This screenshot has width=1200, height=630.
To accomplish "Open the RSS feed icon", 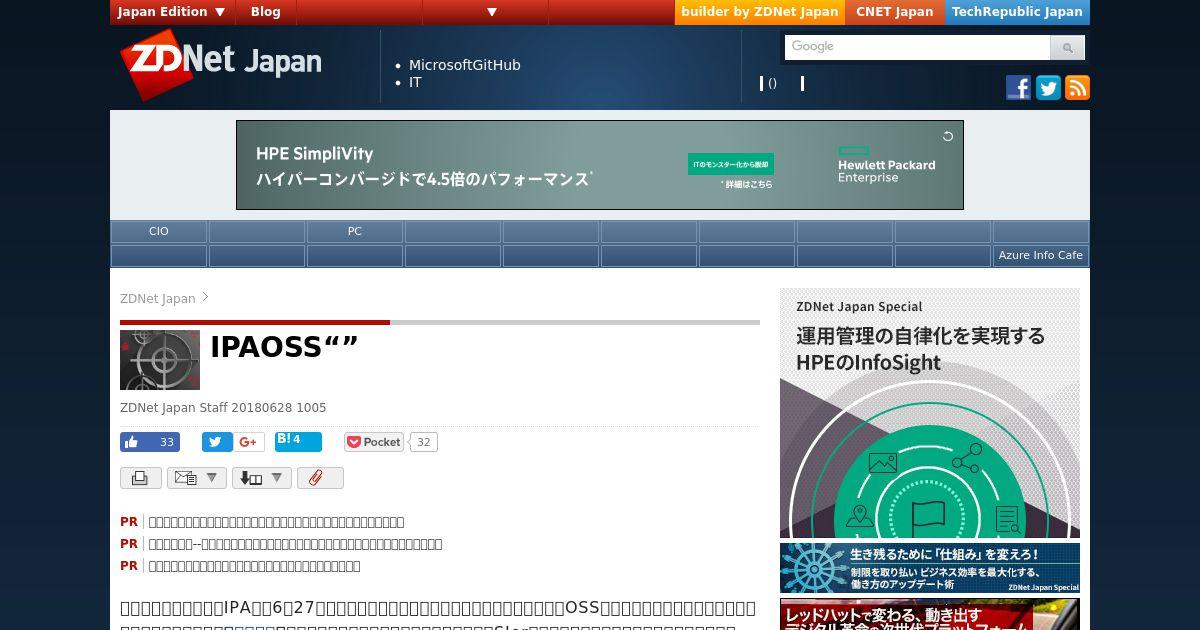I will 1077,88.
